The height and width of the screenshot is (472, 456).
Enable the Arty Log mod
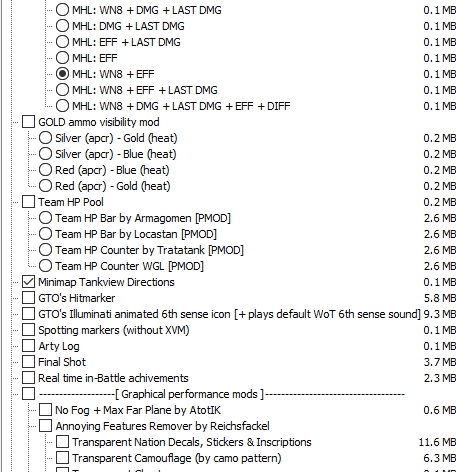coord(28,346)
